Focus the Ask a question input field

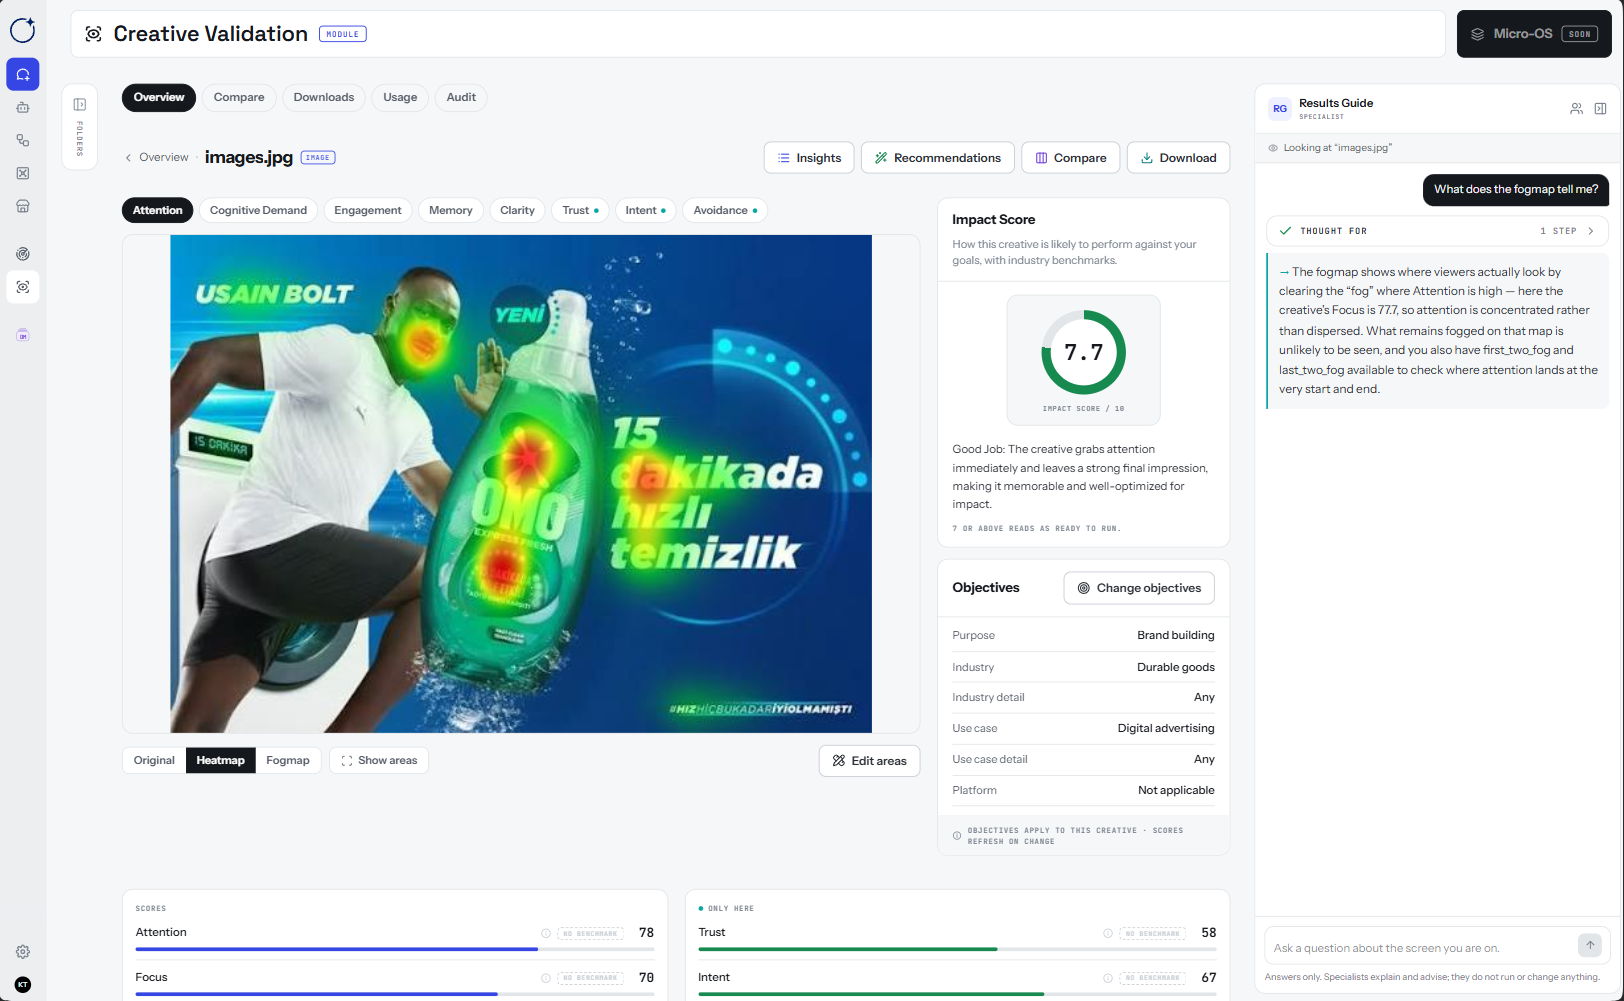tap(1420, 948)
